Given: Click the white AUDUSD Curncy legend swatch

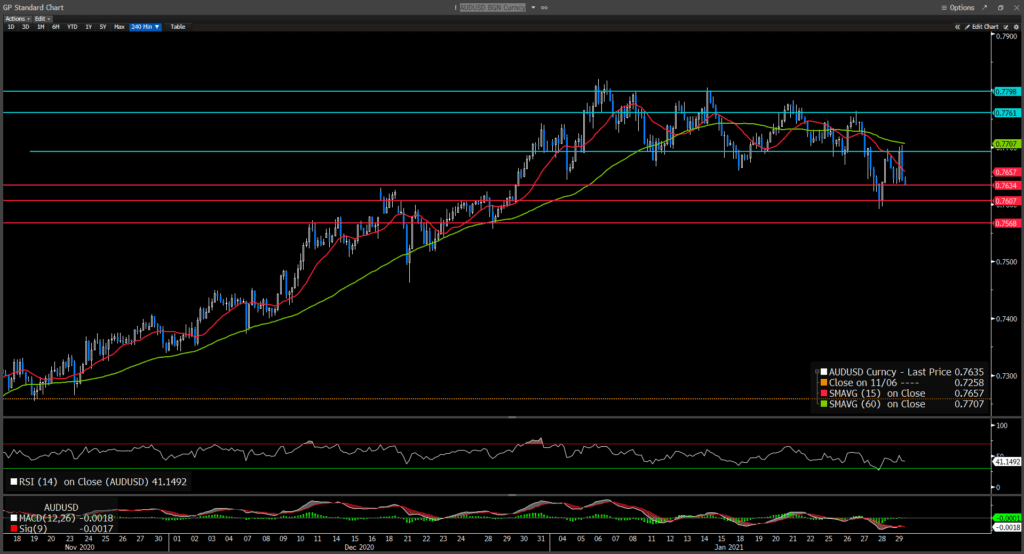Looking at the screenshot, I should click(x=824, y=372).
